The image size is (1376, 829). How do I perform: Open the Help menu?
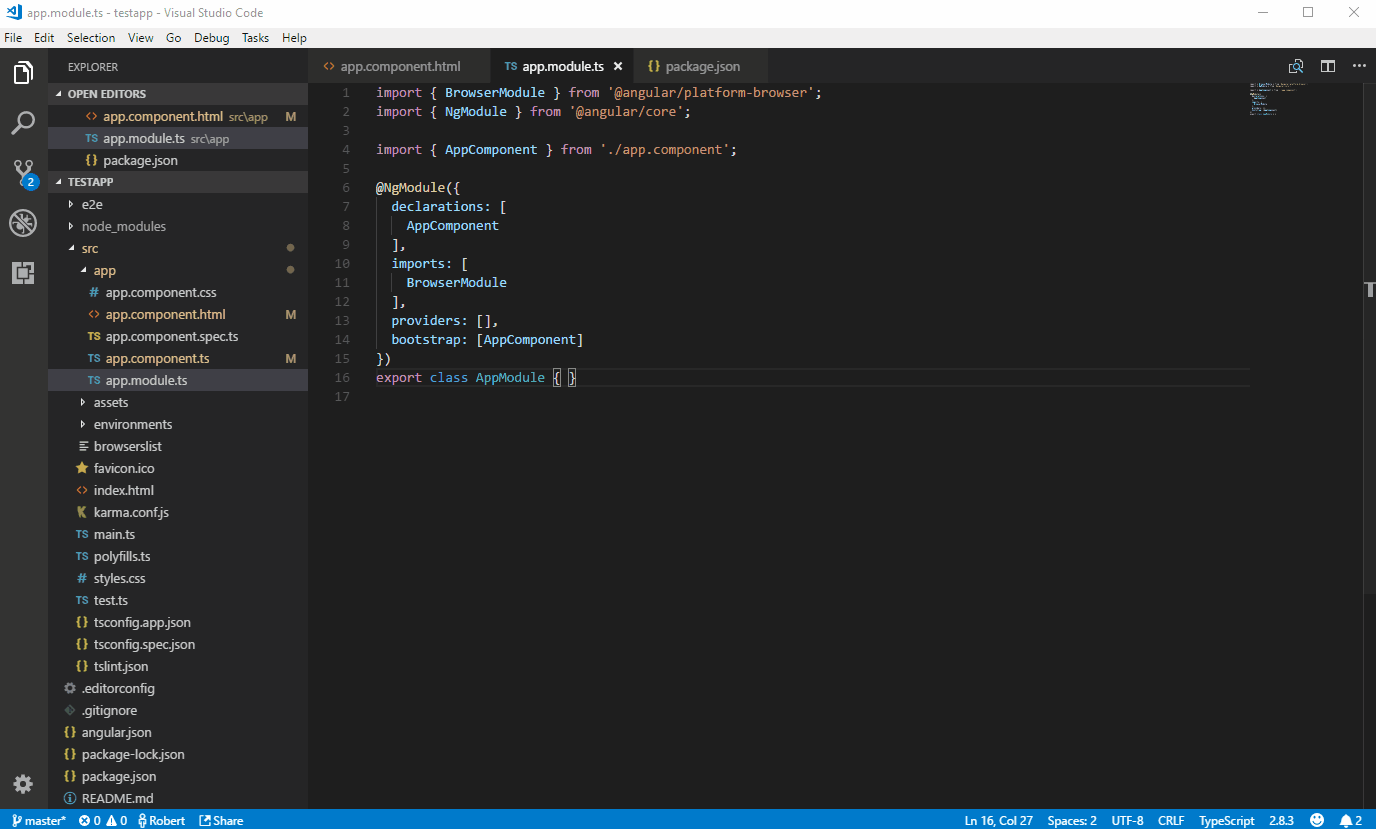coord(294,38)
